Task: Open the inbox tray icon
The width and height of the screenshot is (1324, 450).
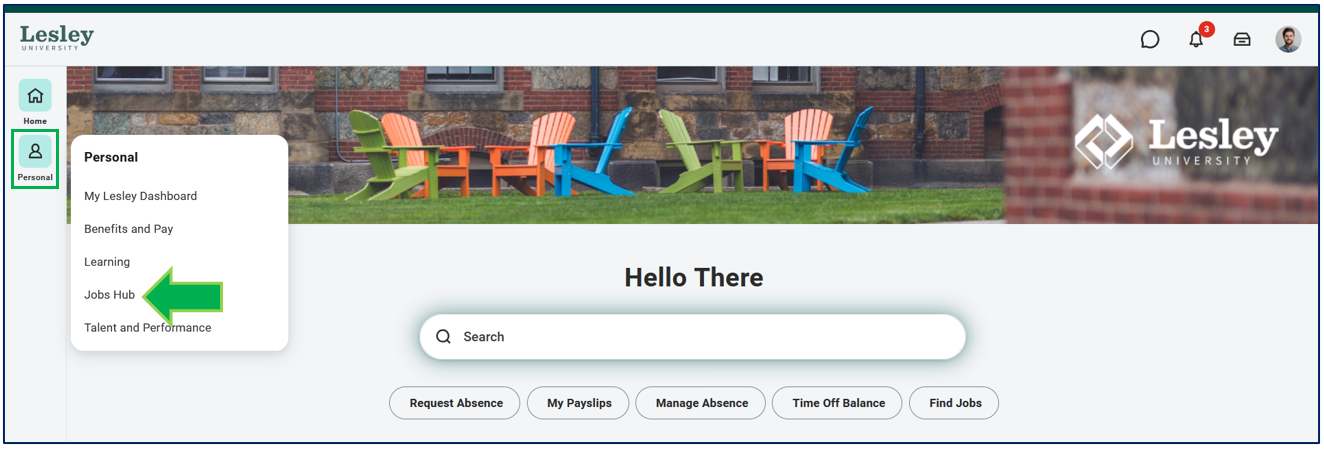Action: point(1242,39)
